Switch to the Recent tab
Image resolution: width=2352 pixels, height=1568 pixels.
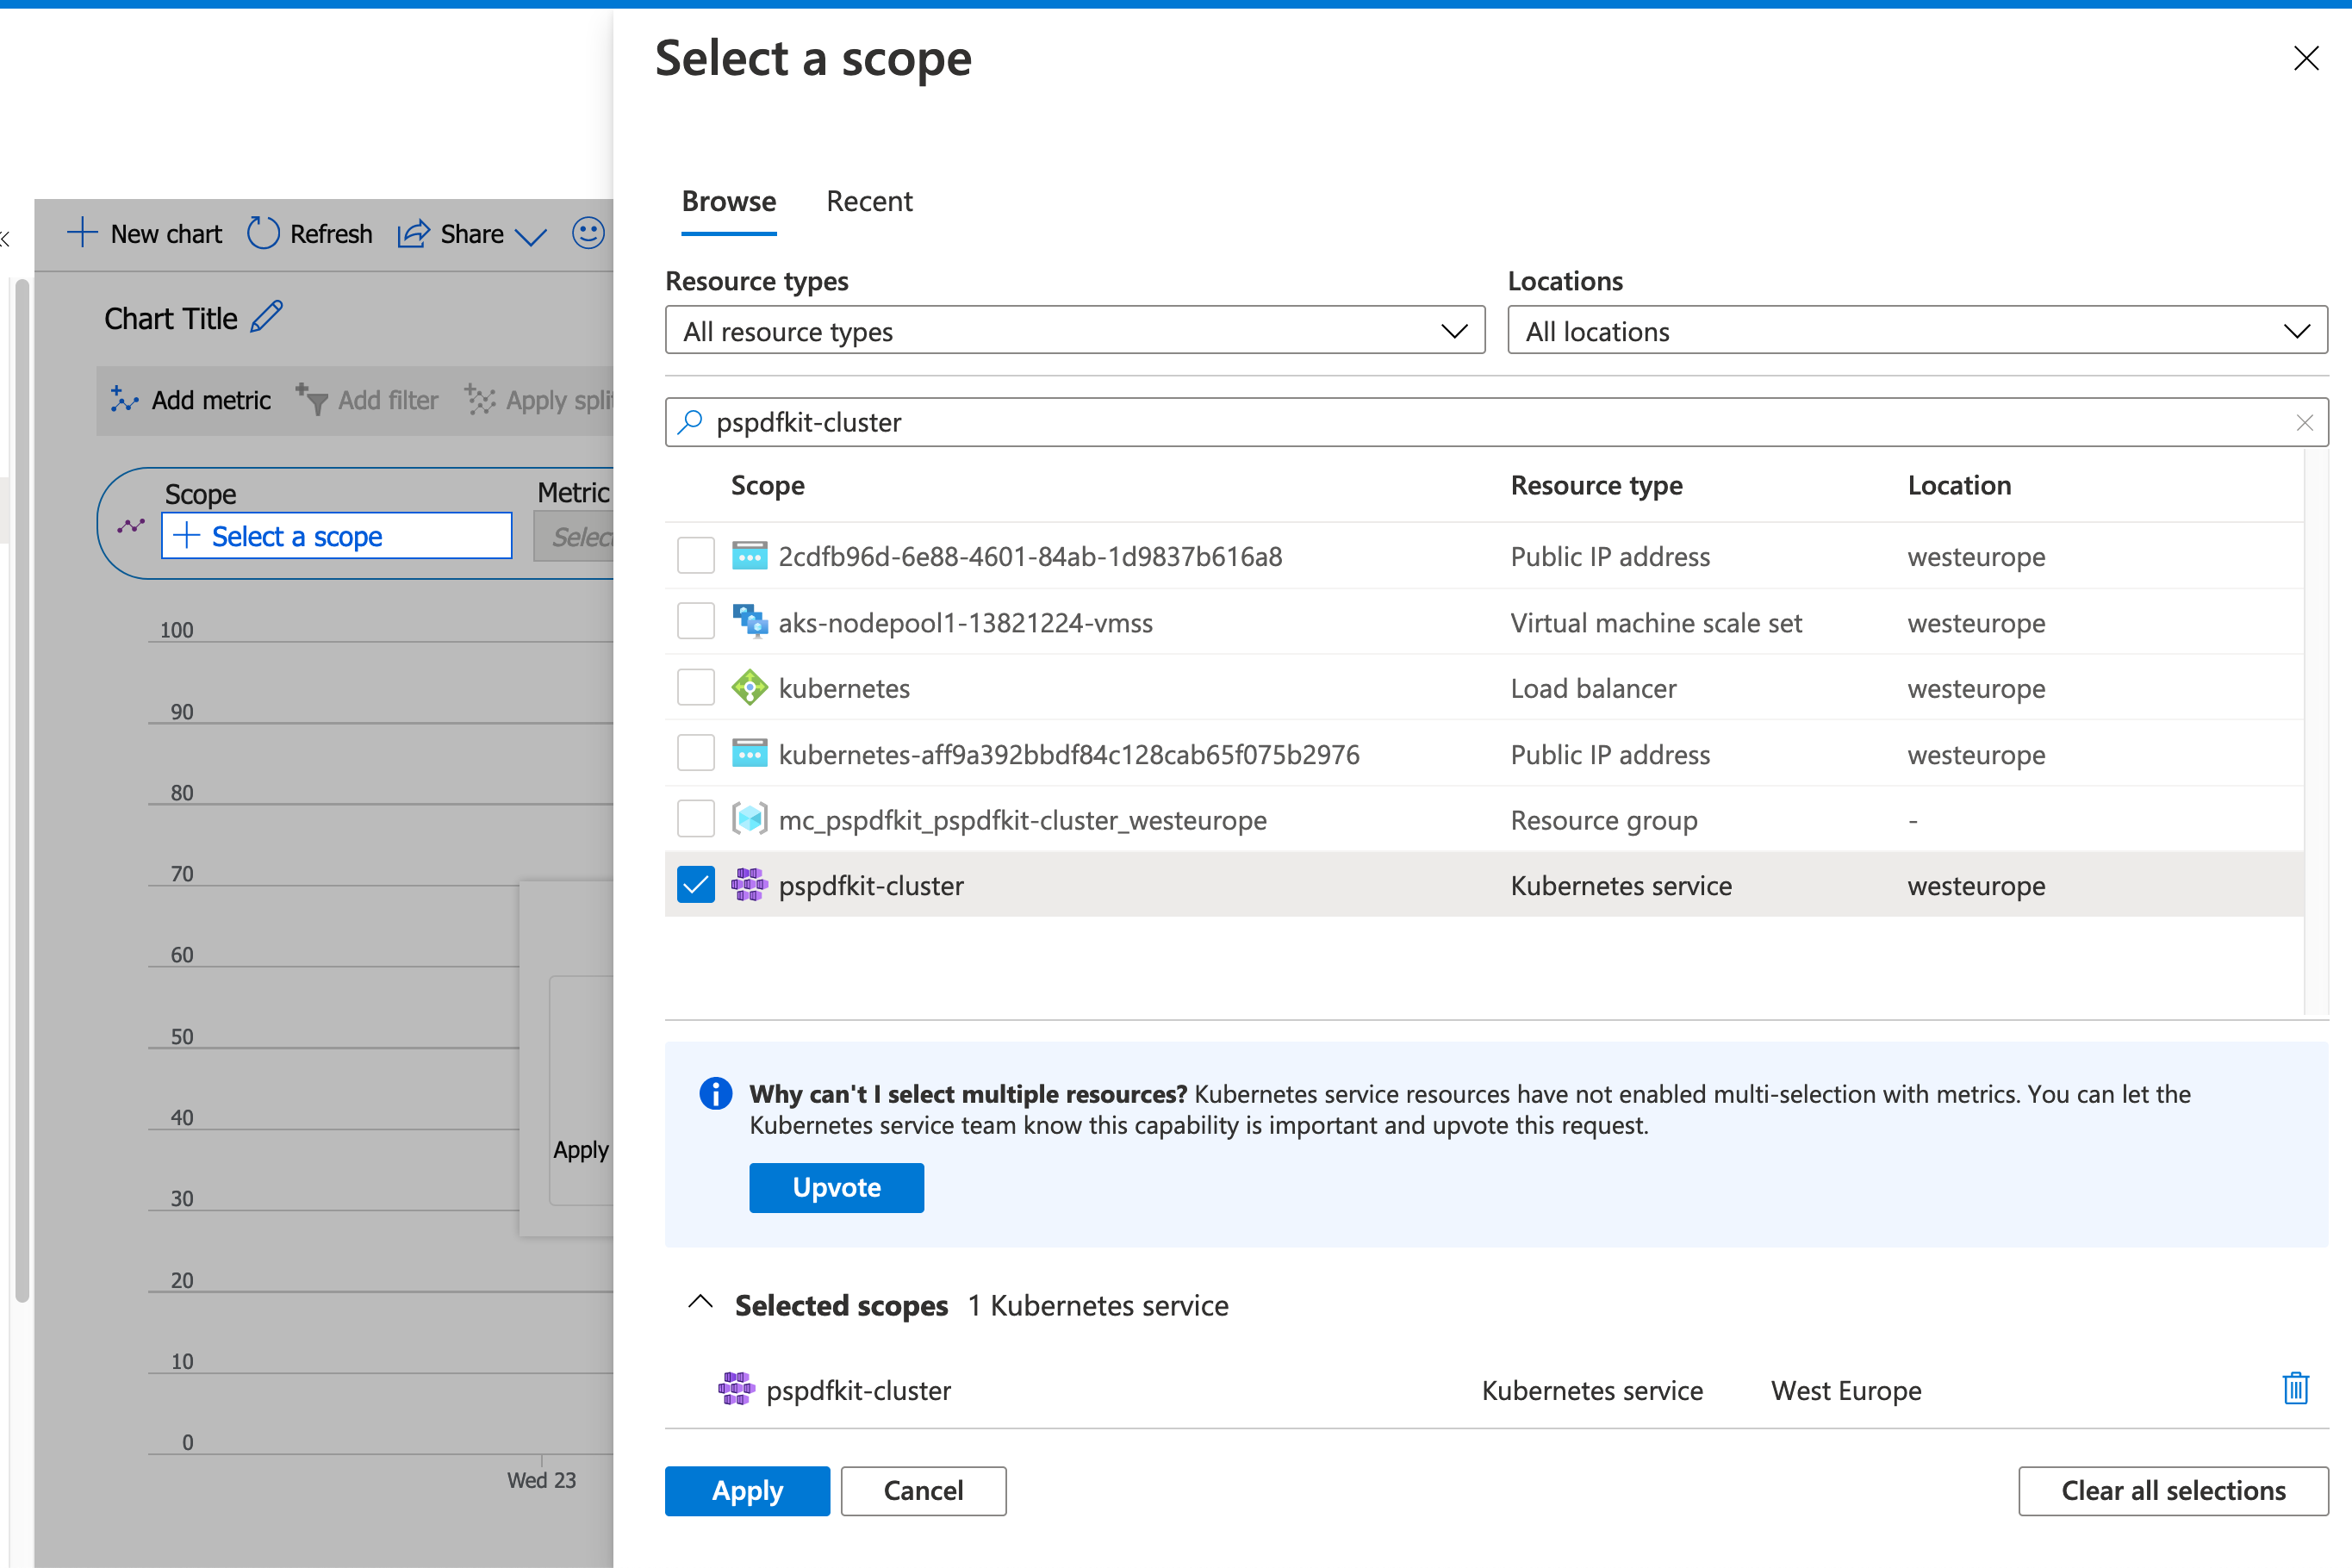(x=869, y=202)
